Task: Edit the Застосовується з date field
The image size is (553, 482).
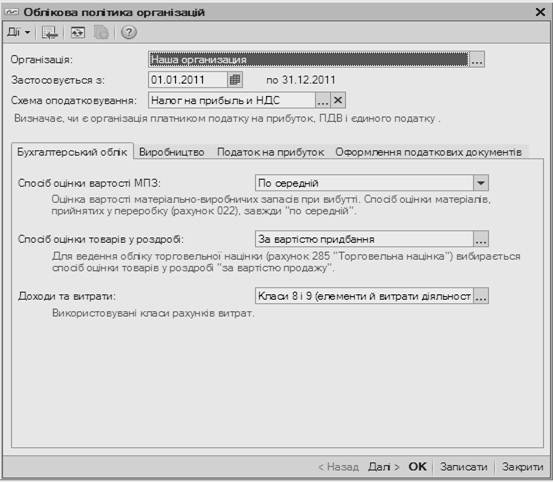Action: click(x=188, y=80)
